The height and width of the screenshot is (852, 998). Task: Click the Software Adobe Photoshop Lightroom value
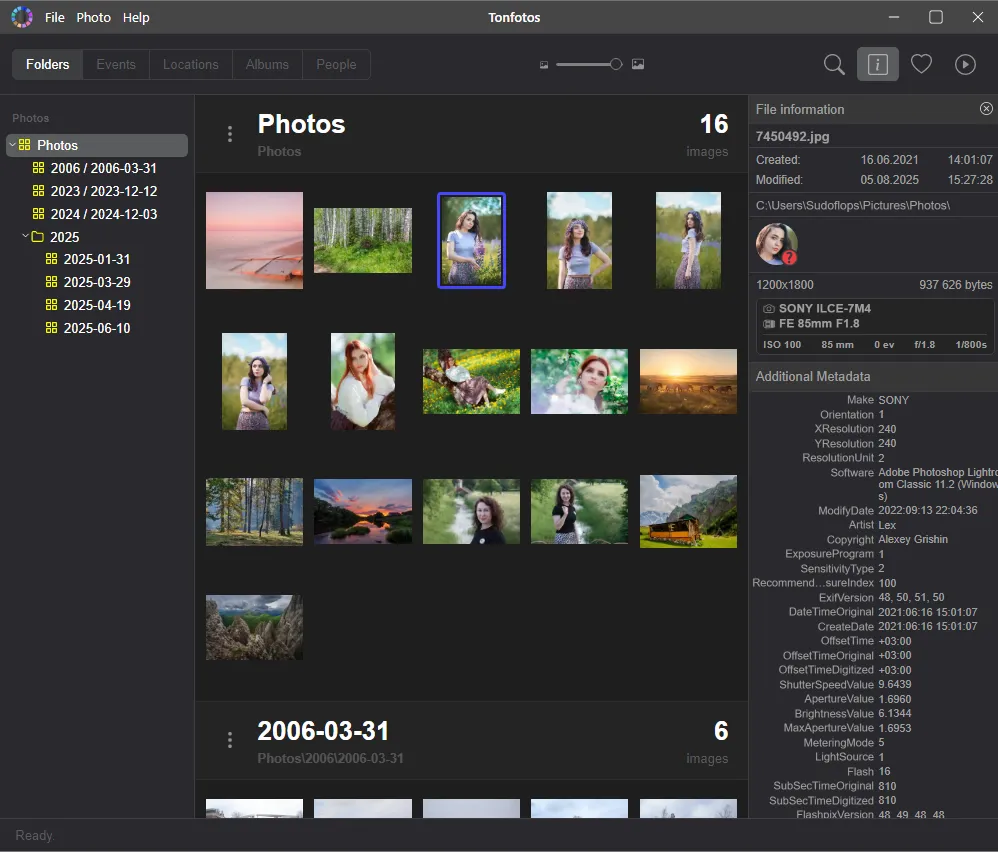coord(938,484)
